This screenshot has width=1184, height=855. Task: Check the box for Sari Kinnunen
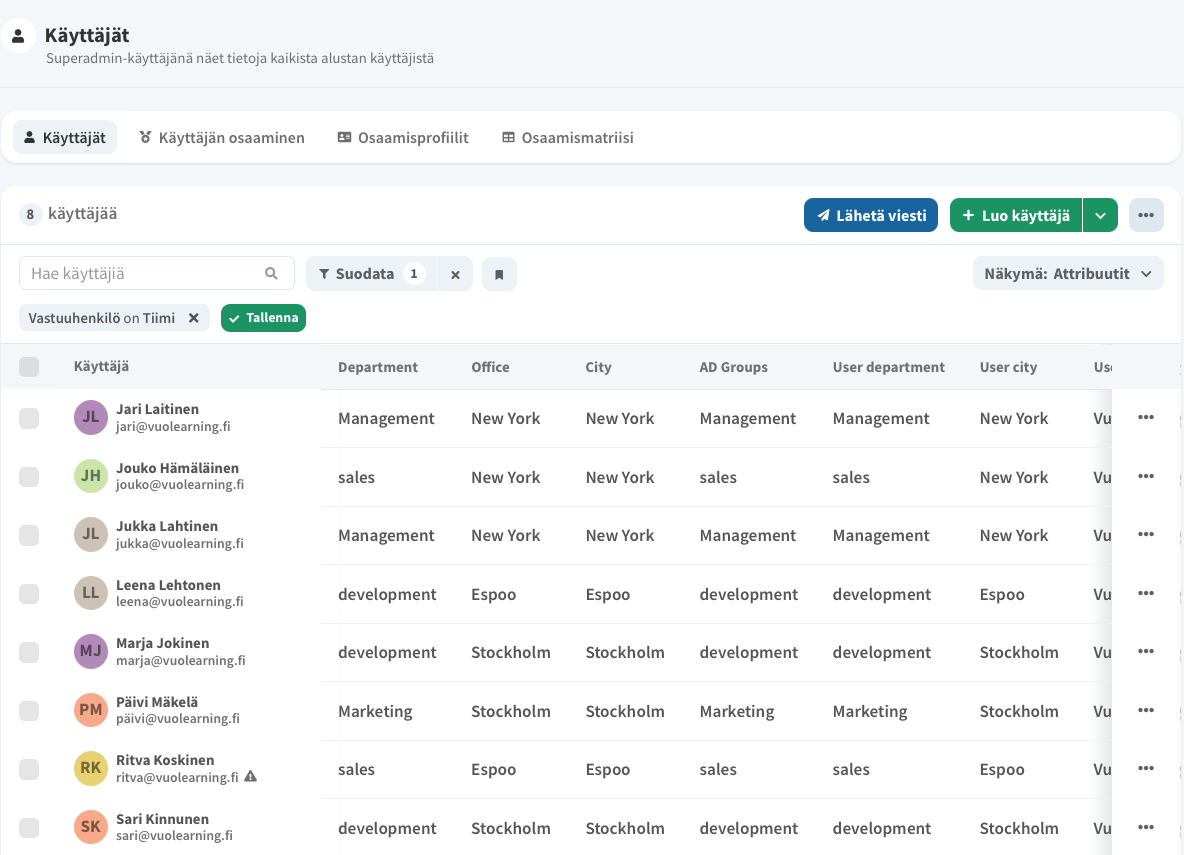[29, 828]
